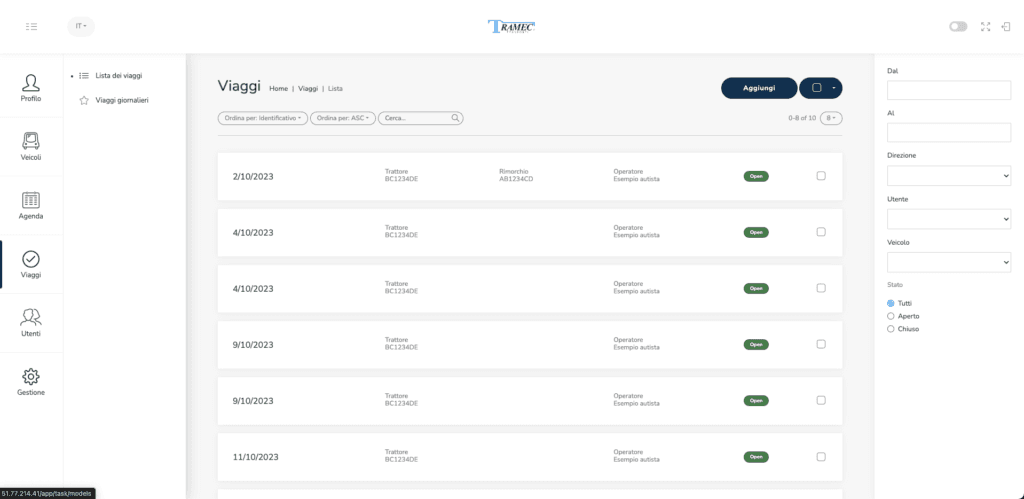
Task: Click the list icon beside Lista dei viaggi
Action: (84, 76)
